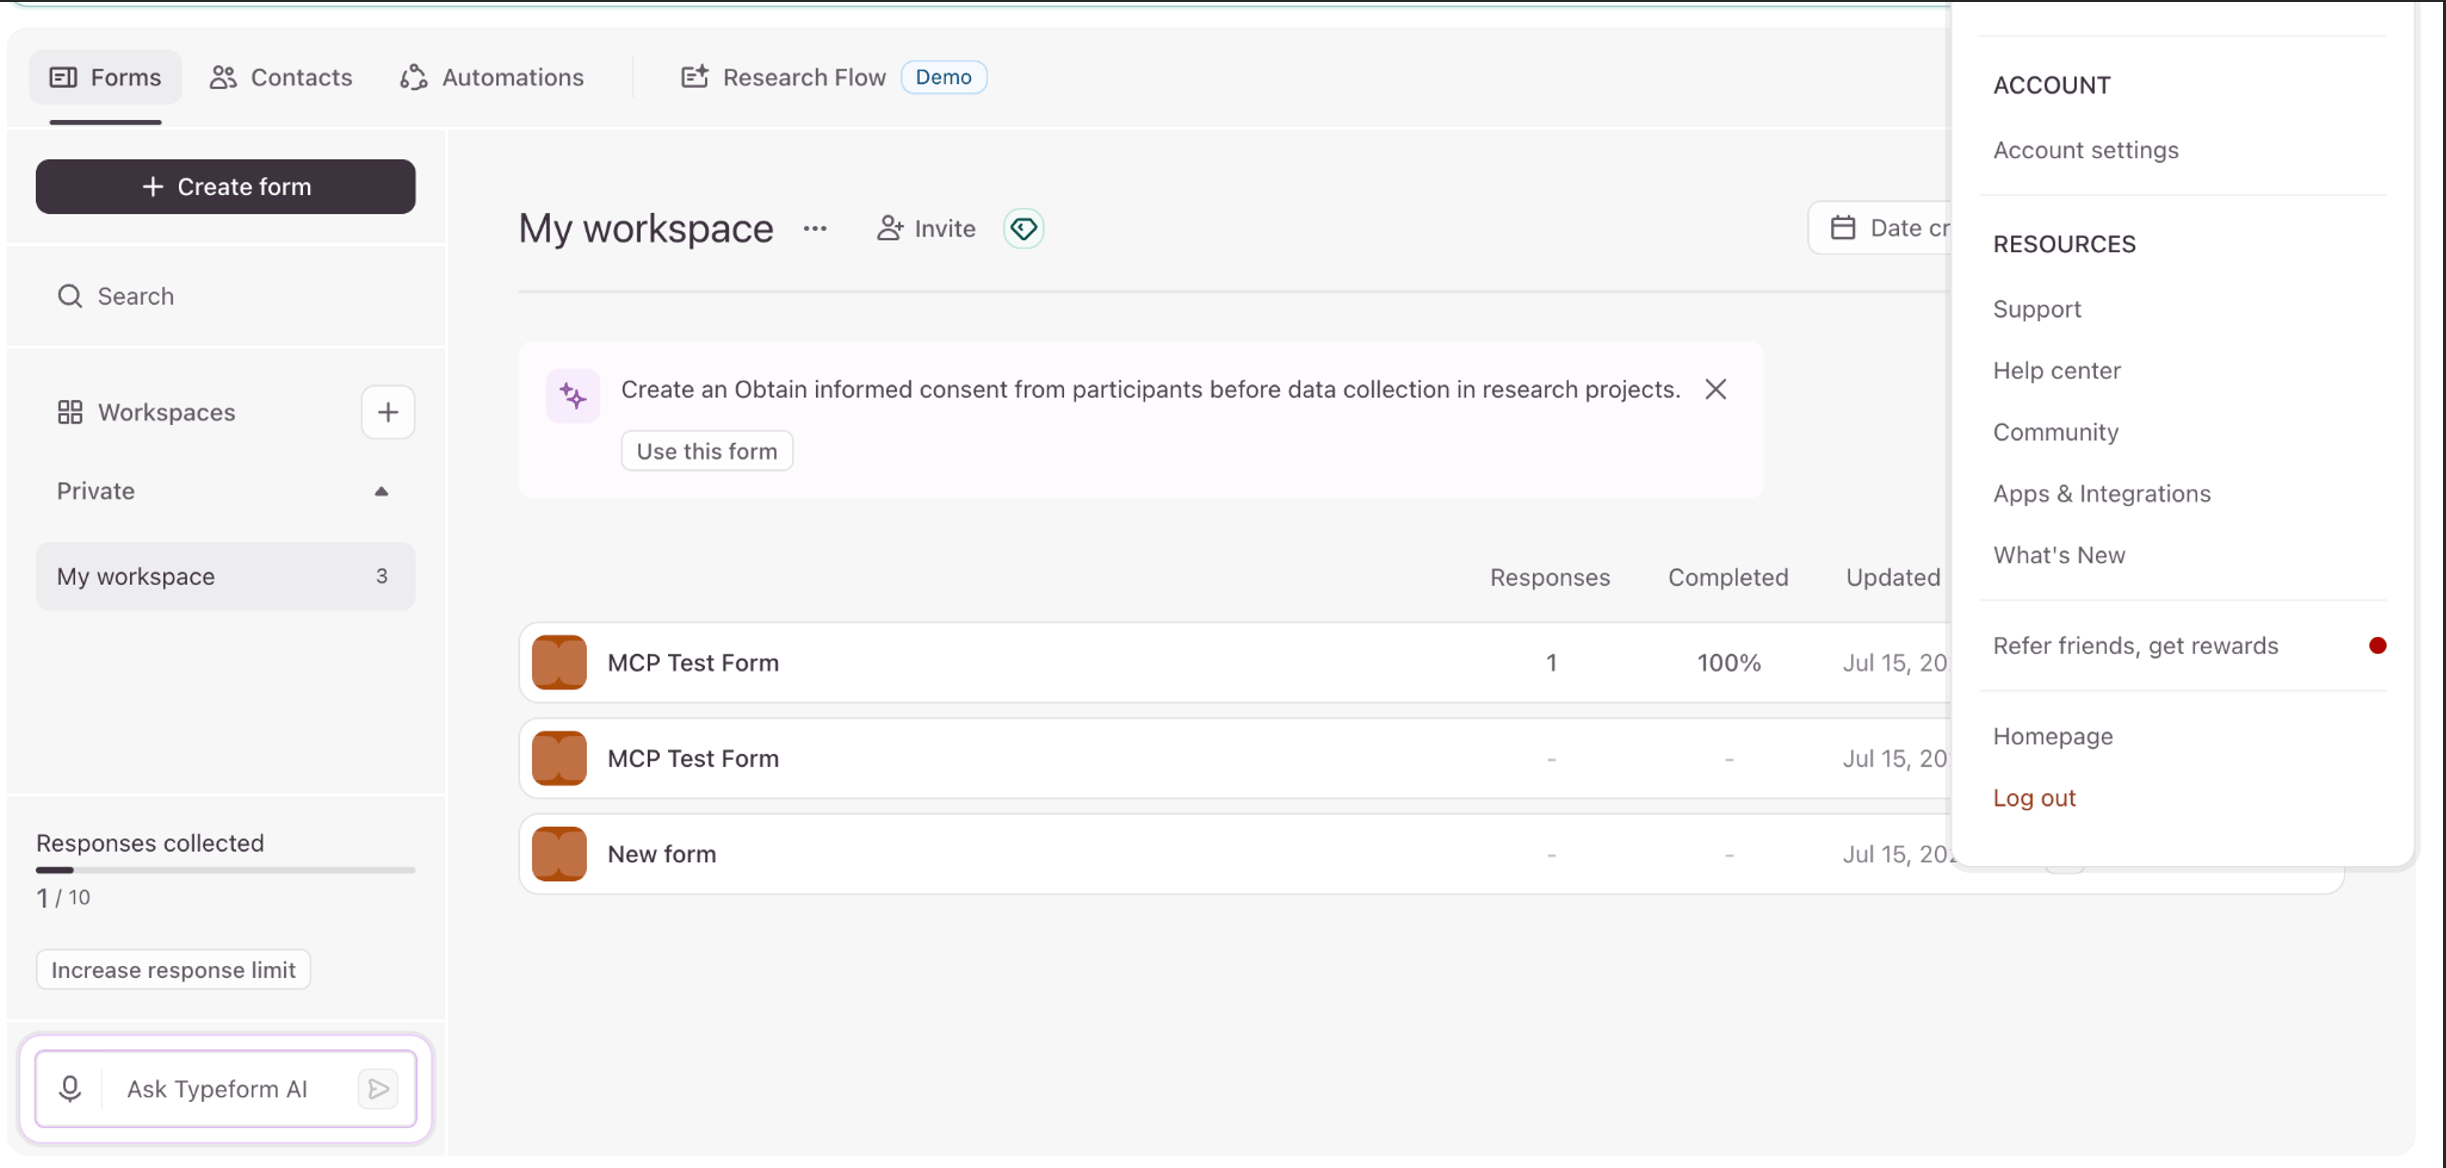
Task: Select My workspace in sidebar
Action: pyautogui.click(x=225, y=576)
